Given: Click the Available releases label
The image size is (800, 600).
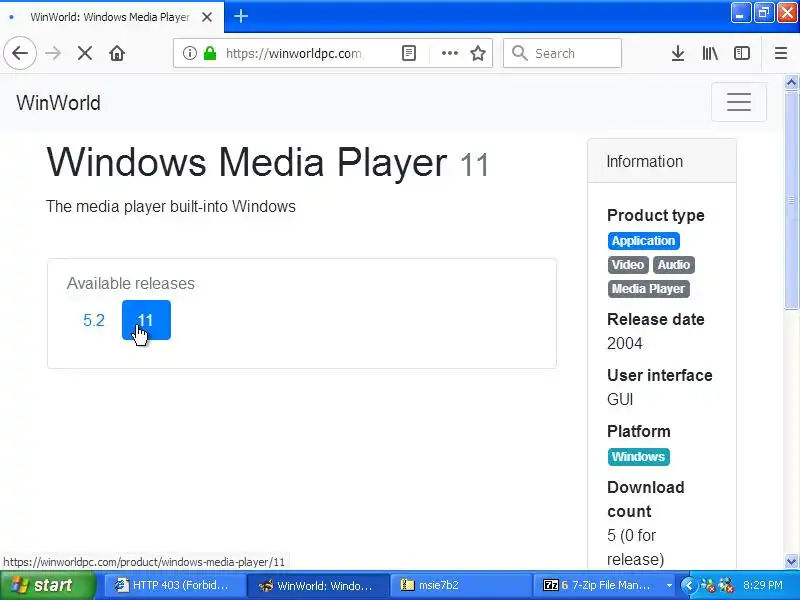Looking at the screenshot, I should pyautogui.click(x=131, y=283).
